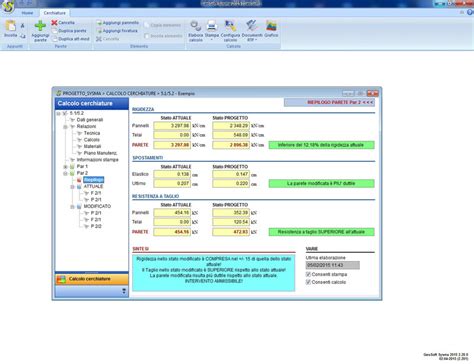Viewport: 474px width, 364px height.
Task: Click the Documenti RTF icon
Action: 252,26
